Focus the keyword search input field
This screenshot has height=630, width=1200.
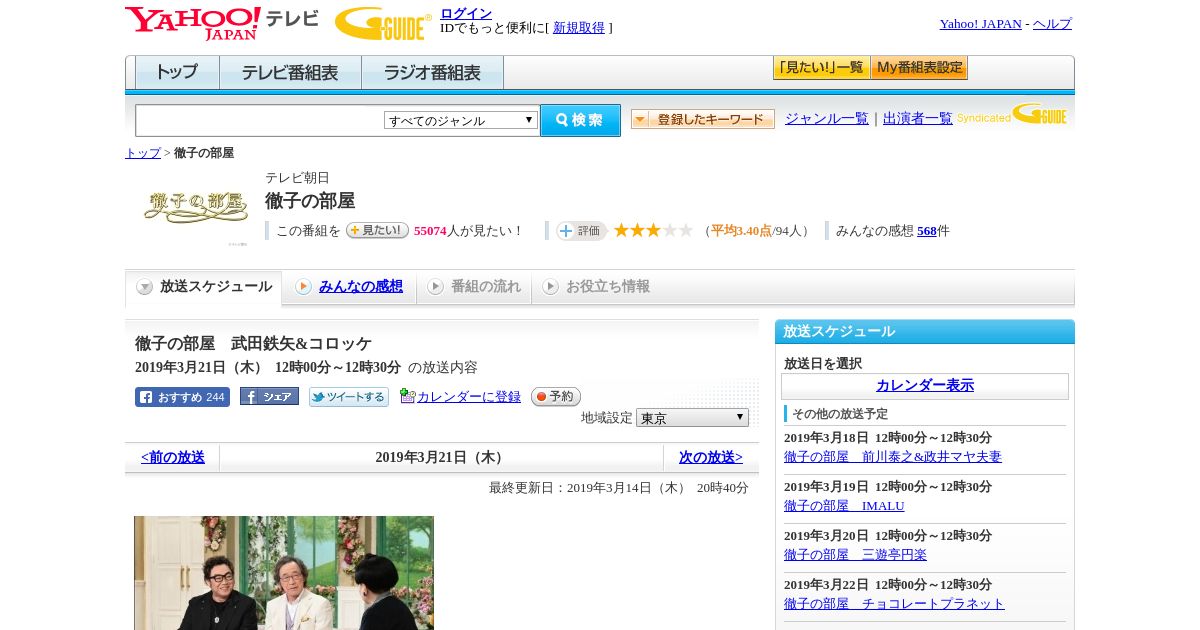point(260,120)
